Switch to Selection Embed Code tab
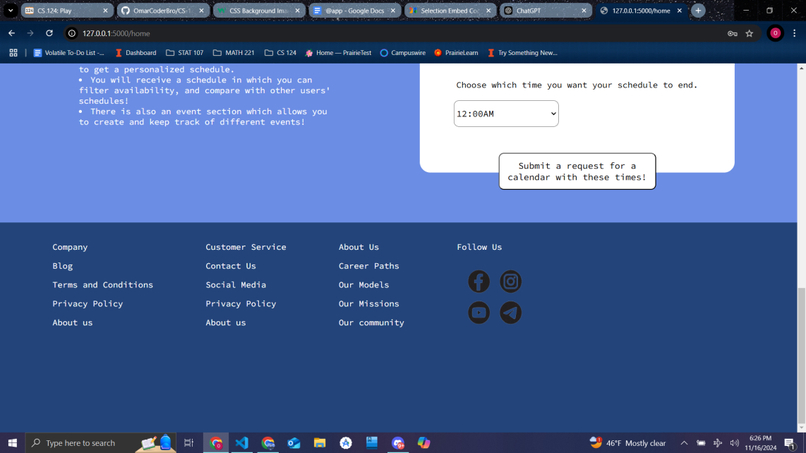Image resolution: width=806 pixels, height=453 pixels. 450,10
